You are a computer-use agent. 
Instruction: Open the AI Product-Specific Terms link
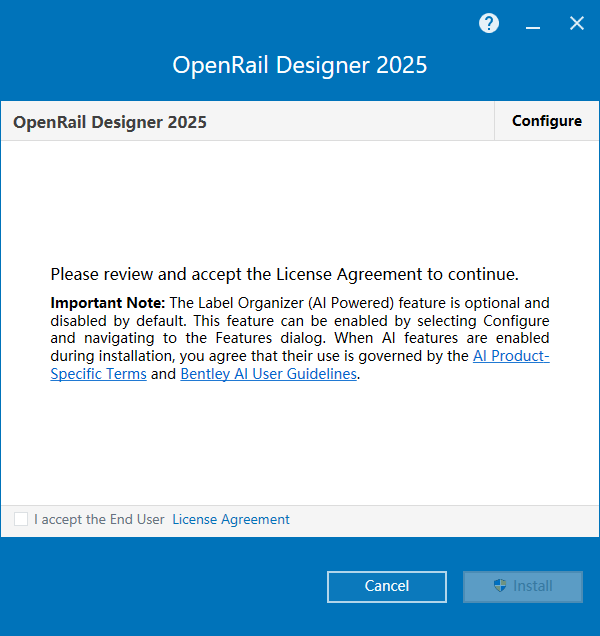pyautogui.click(x=511, y=356)
